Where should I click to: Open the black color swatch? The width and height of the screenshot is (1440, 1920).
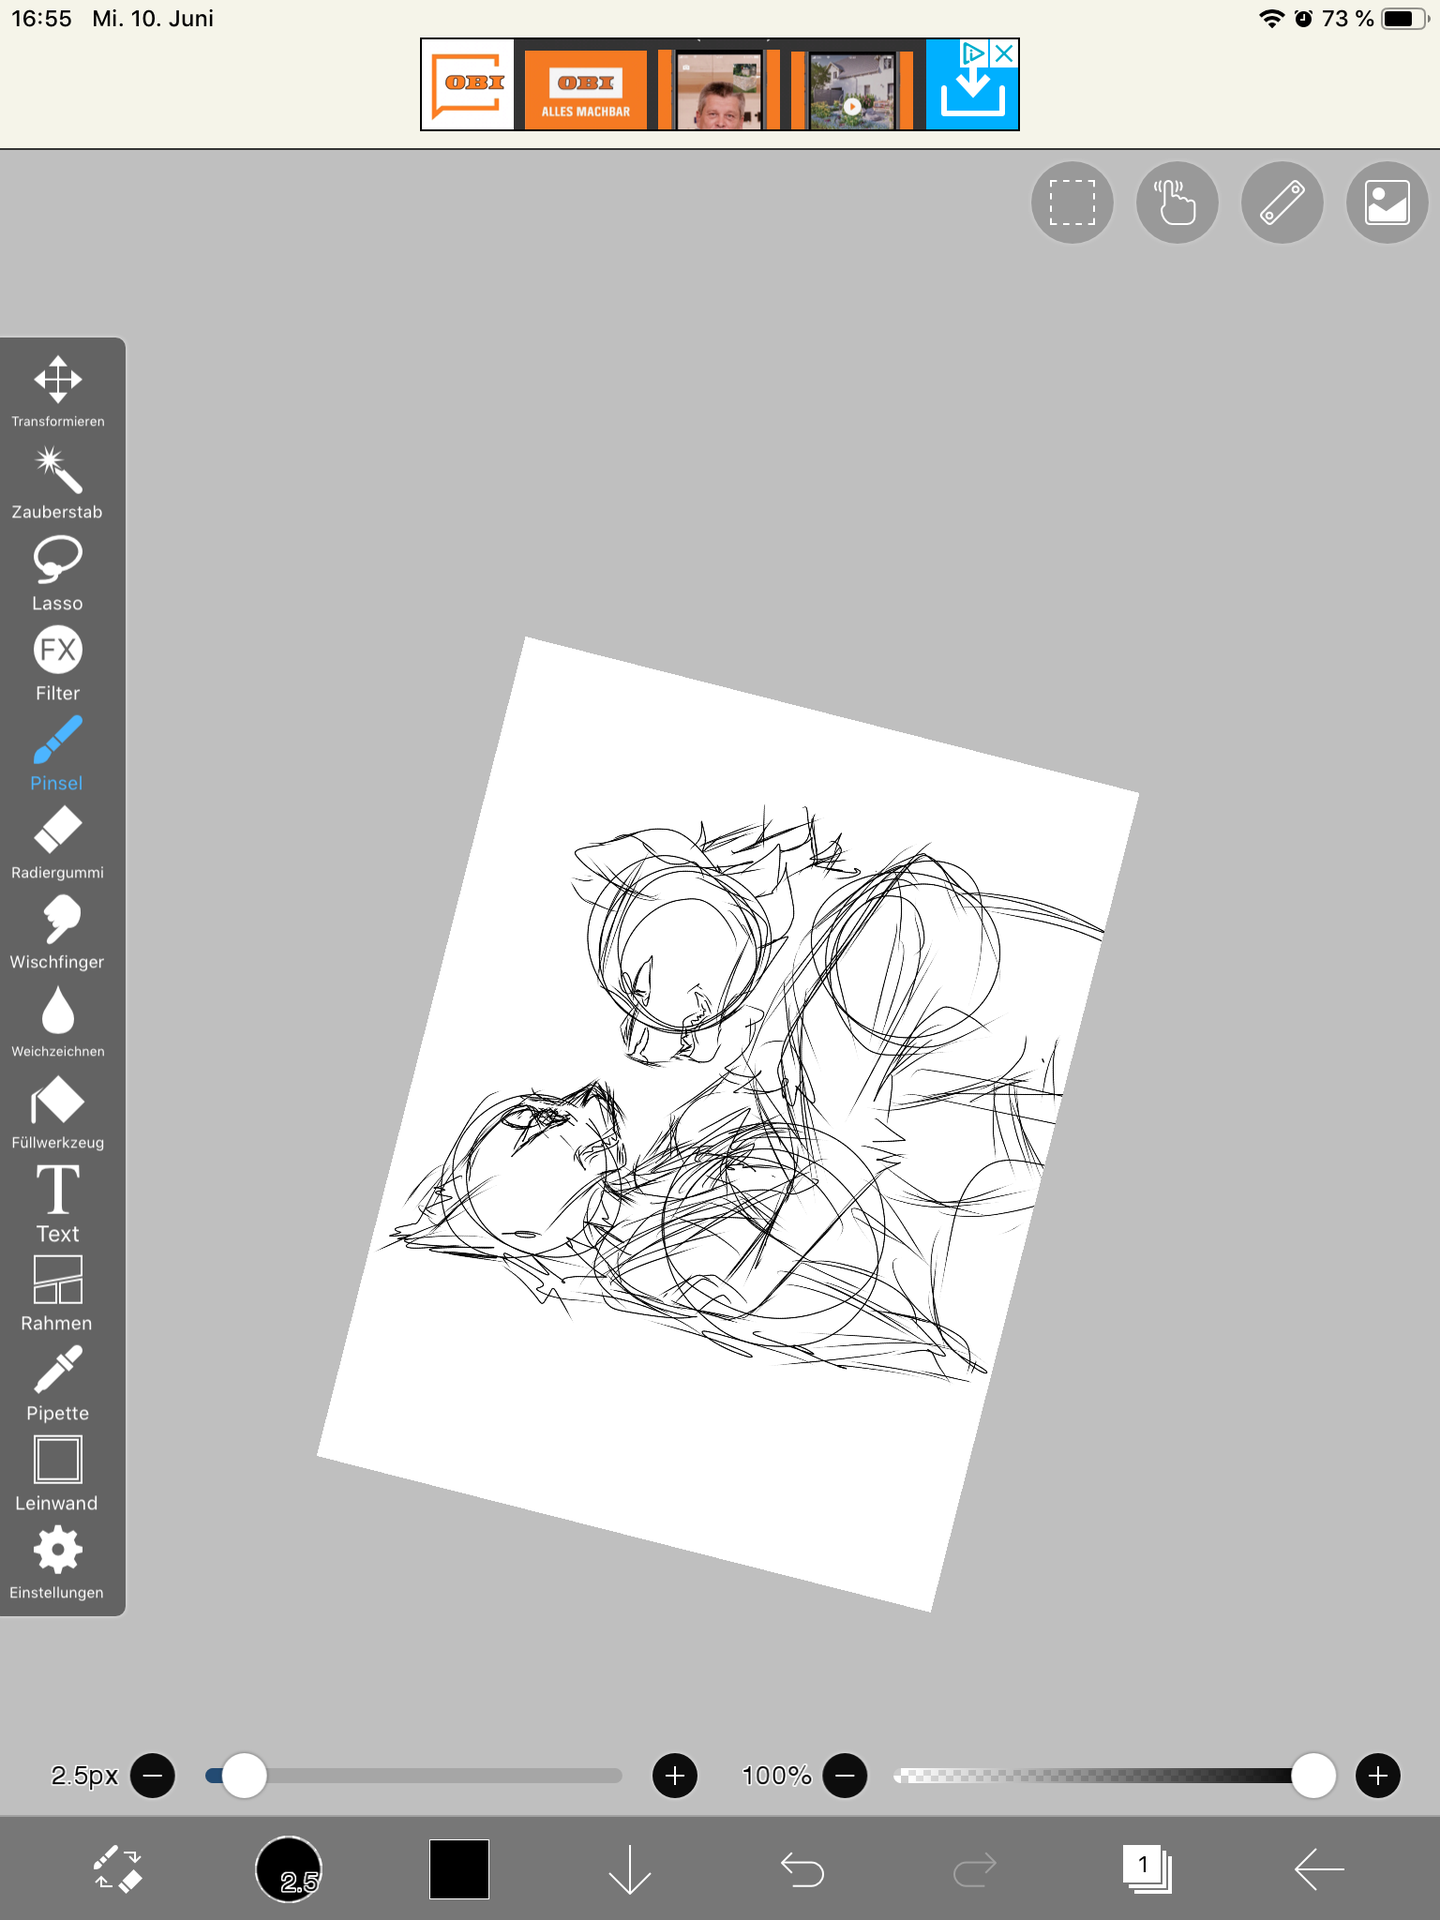[459, 1868]
